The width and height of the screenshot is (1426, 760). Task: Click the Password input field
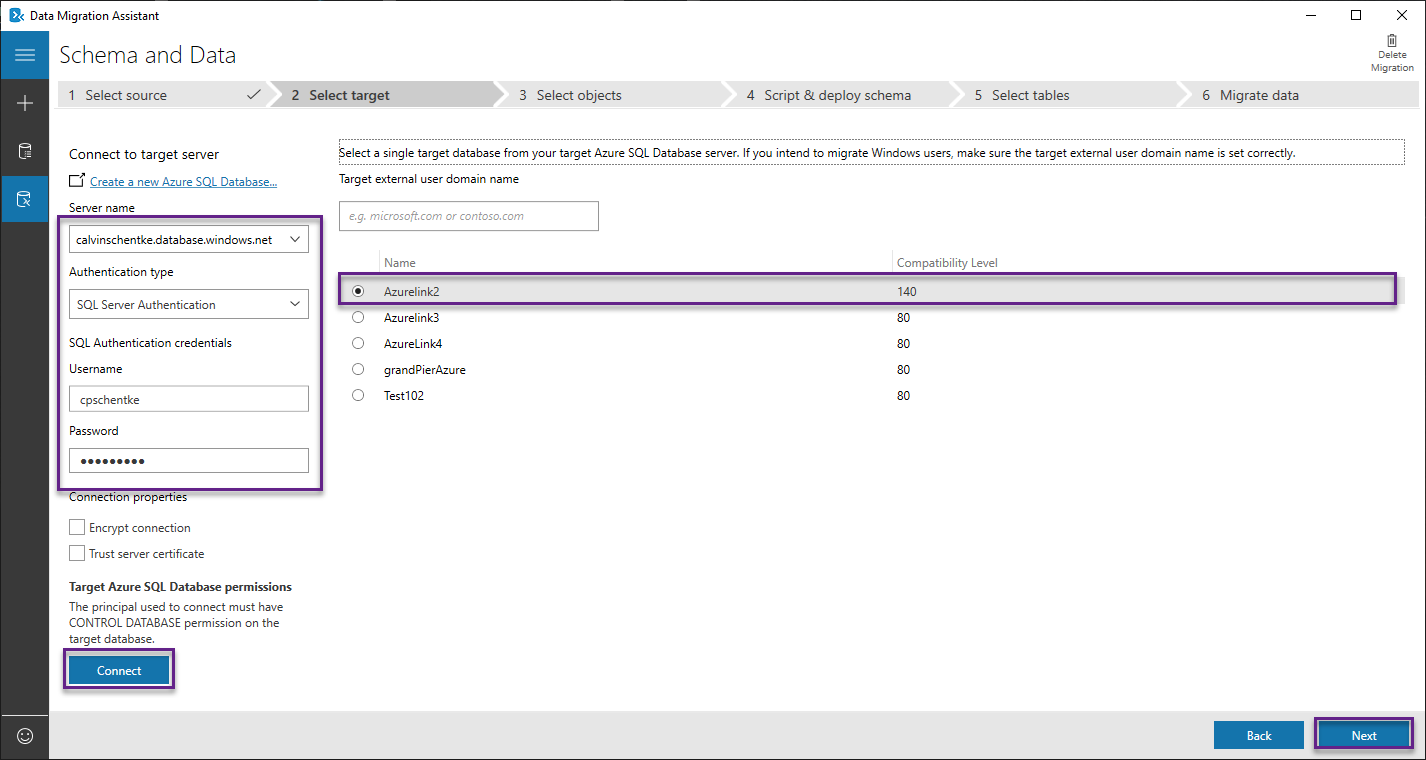[189, 460]
